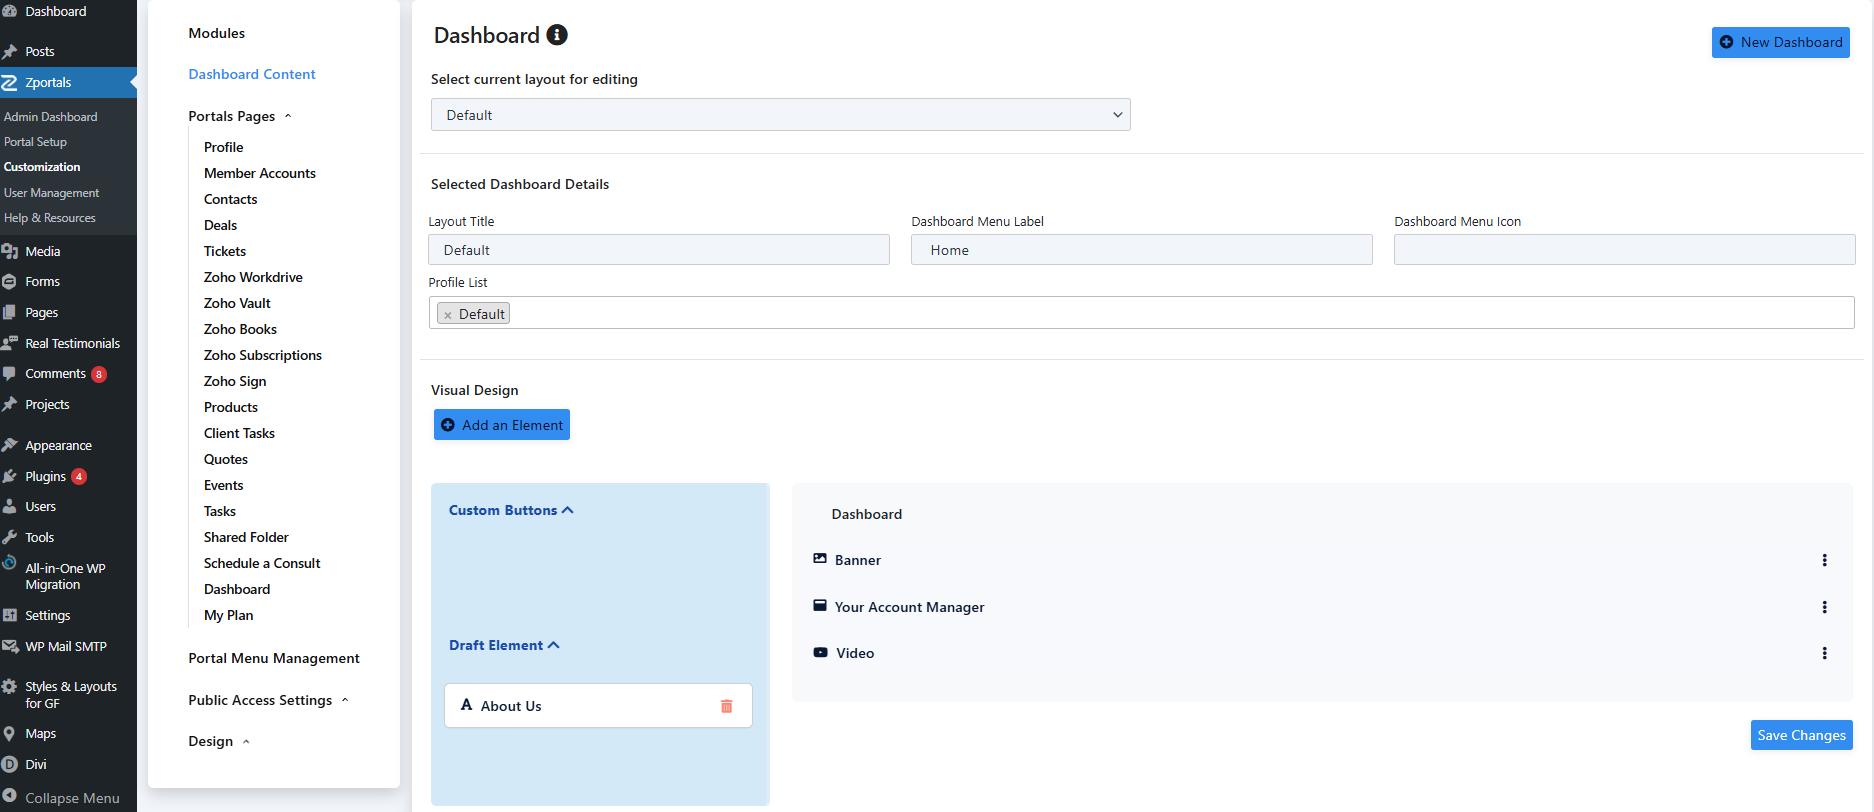Click Add an Element button

click(x=502, y=425)
